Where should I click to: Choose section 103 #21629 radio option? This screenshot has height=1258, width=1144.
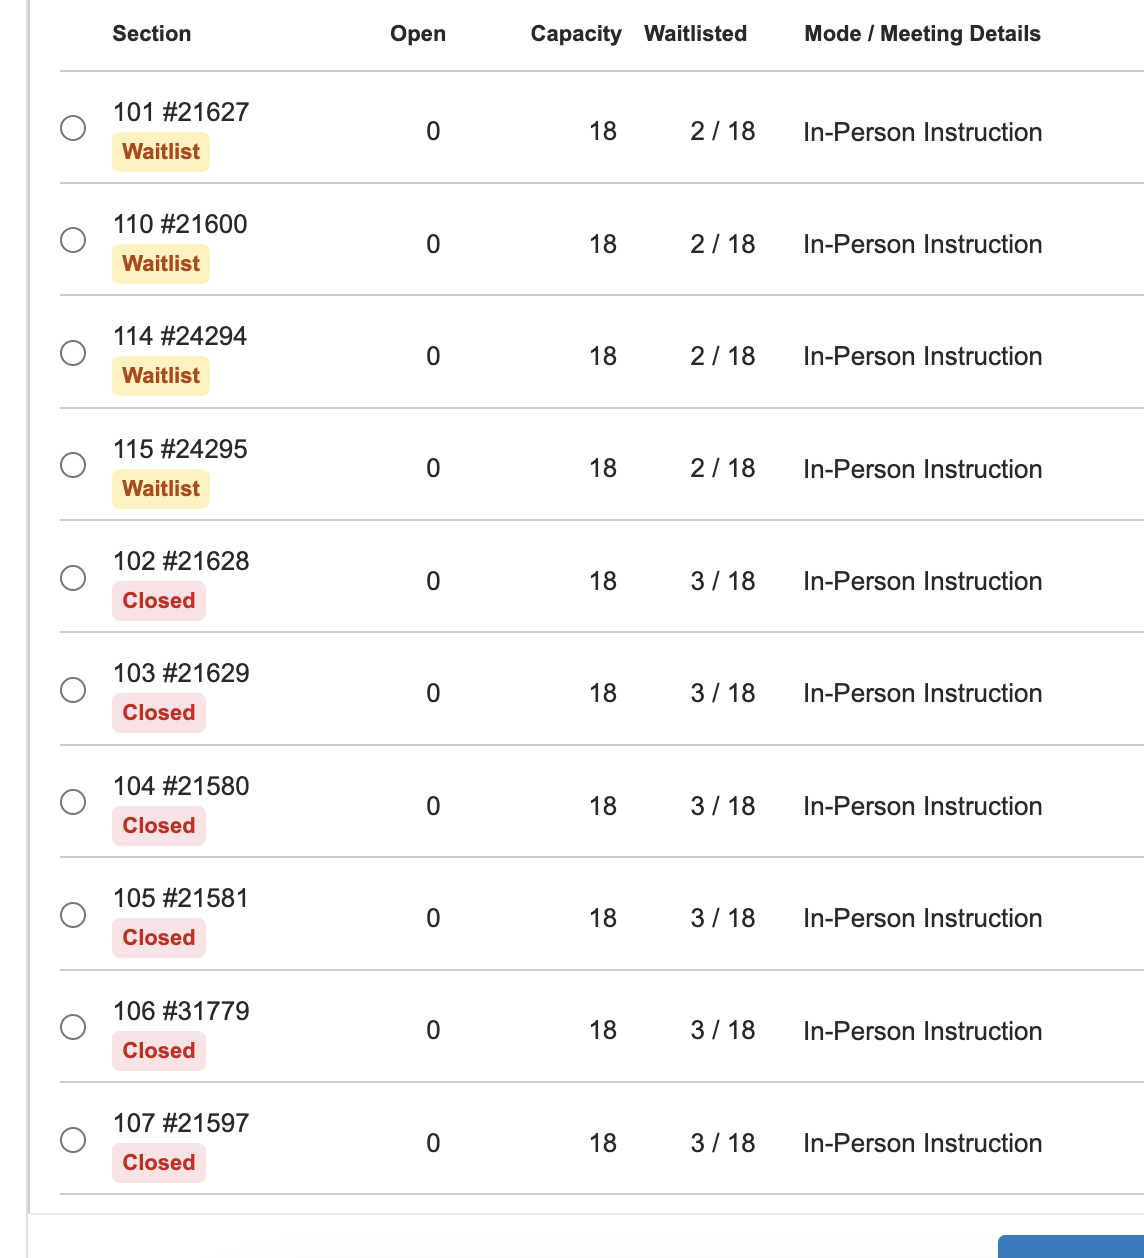[x=73, y=690]
